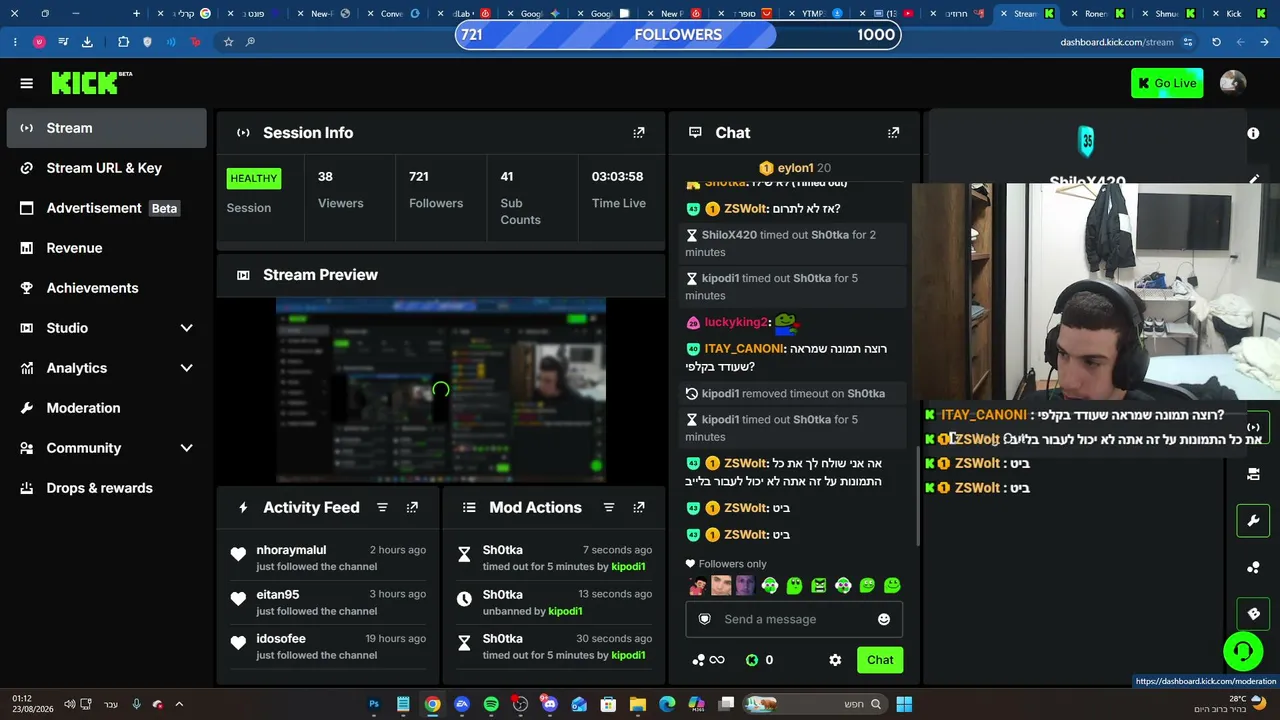Click the chat identity badge icon

704,619
